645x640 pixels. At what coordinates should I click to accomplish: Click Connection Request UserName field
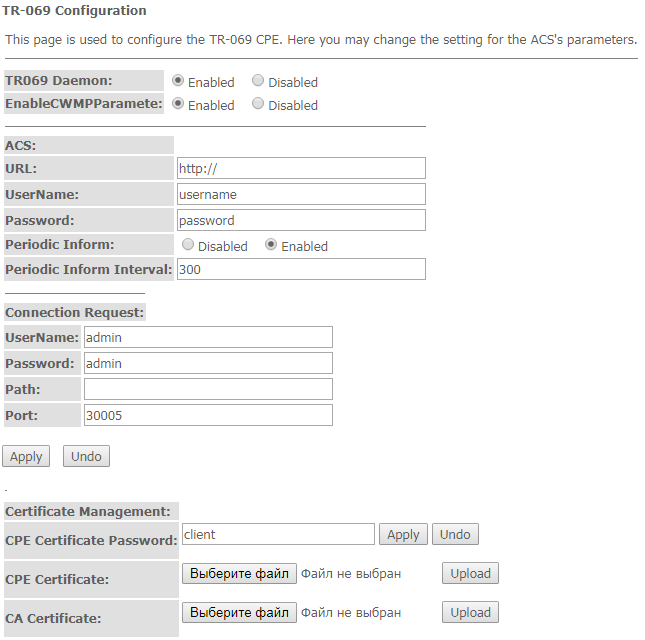tap(208, 337)
